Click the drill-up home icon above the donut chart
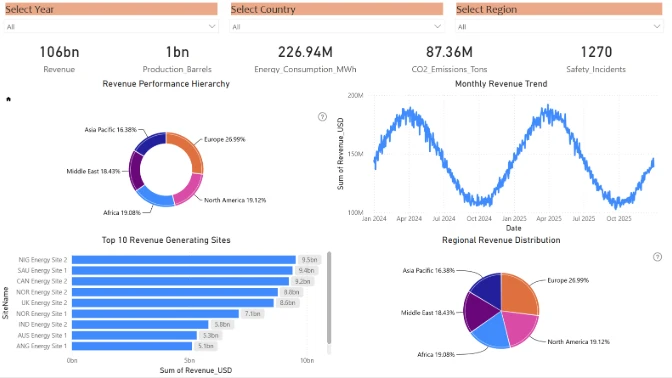This screenshot has height=378, width=672. pyautogui.click(x=9, y=99)
